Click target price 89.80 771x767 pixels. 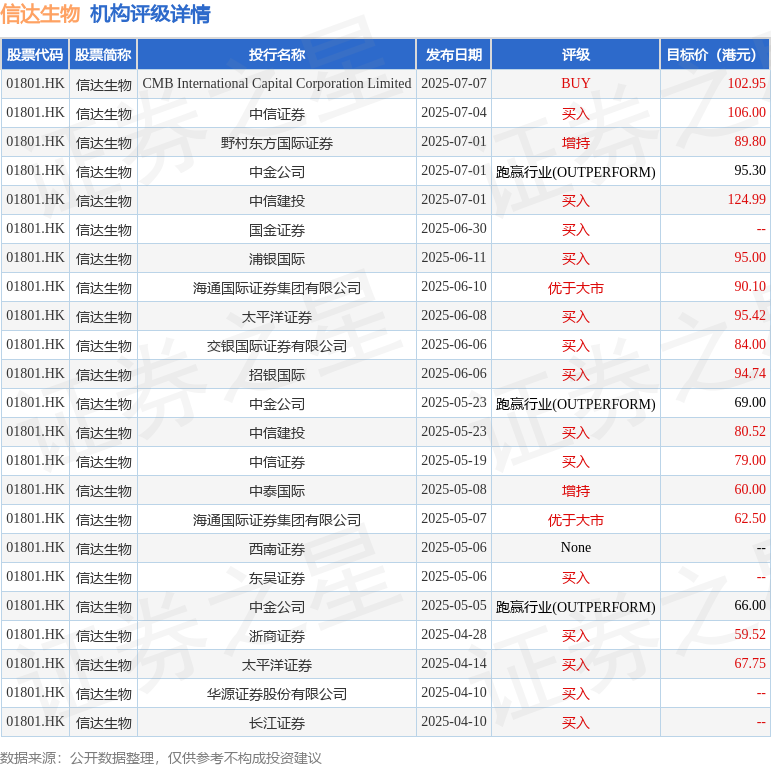[x=750, y=142]
